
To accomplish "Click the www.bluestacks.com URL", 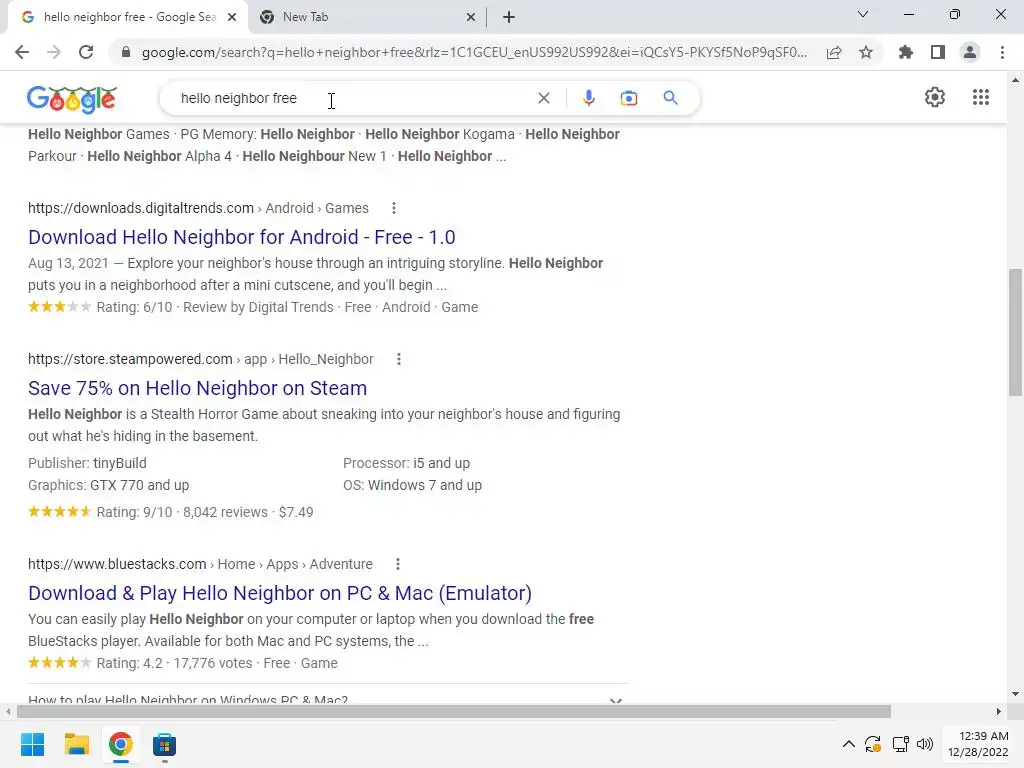I will coord(117,564).
